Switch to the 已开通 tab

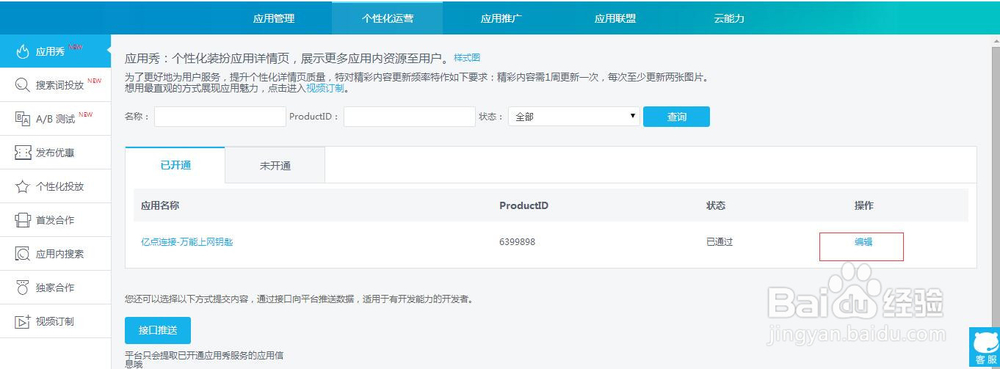175,165
